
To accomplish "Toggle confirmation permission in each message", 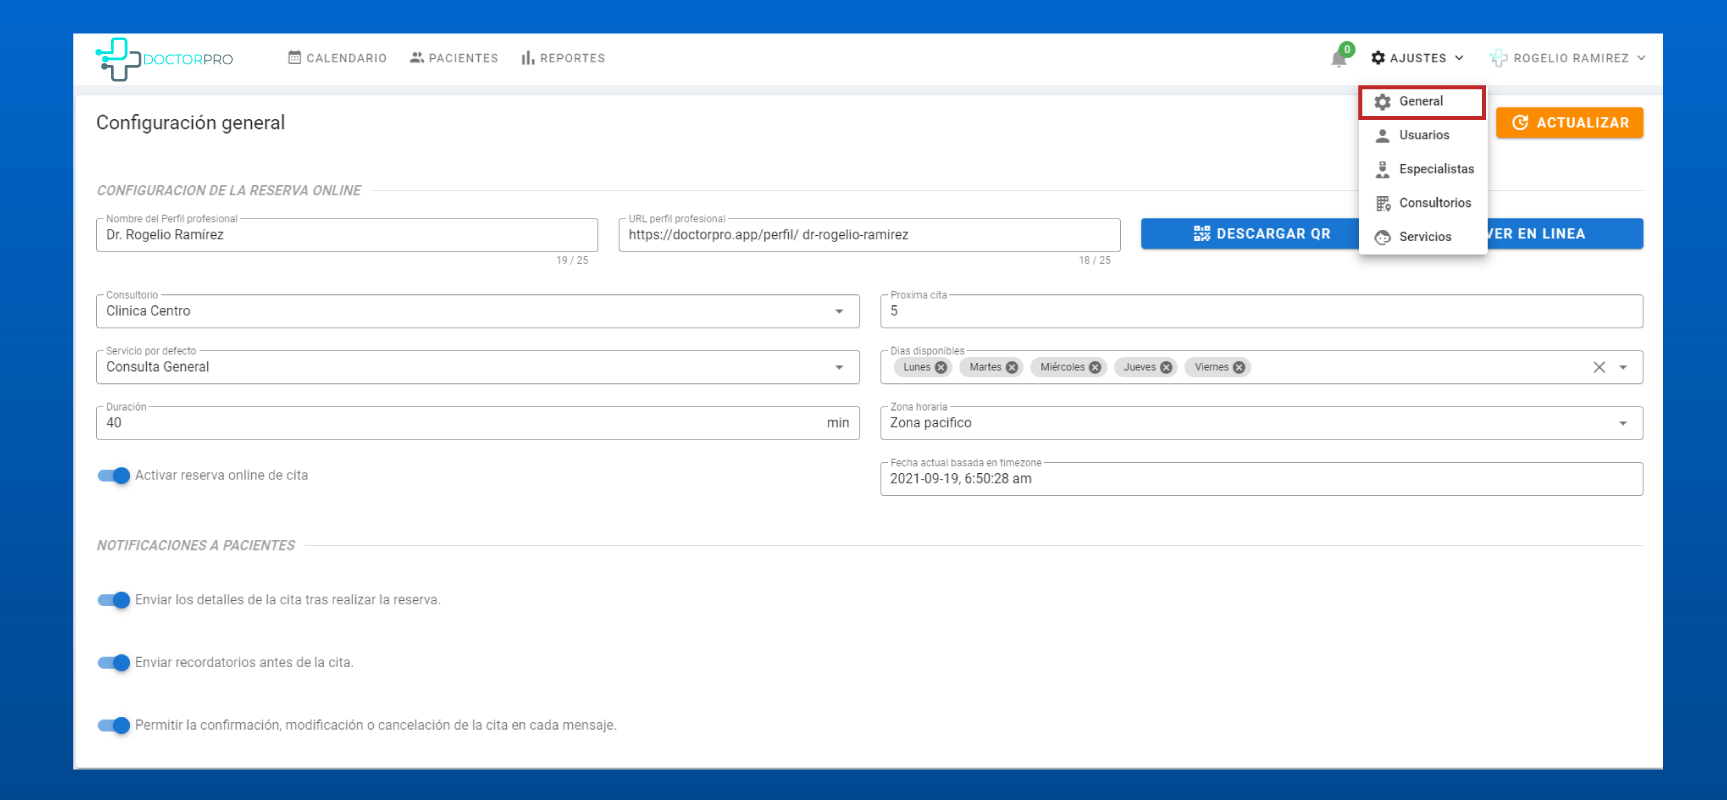I will point(114,726).
